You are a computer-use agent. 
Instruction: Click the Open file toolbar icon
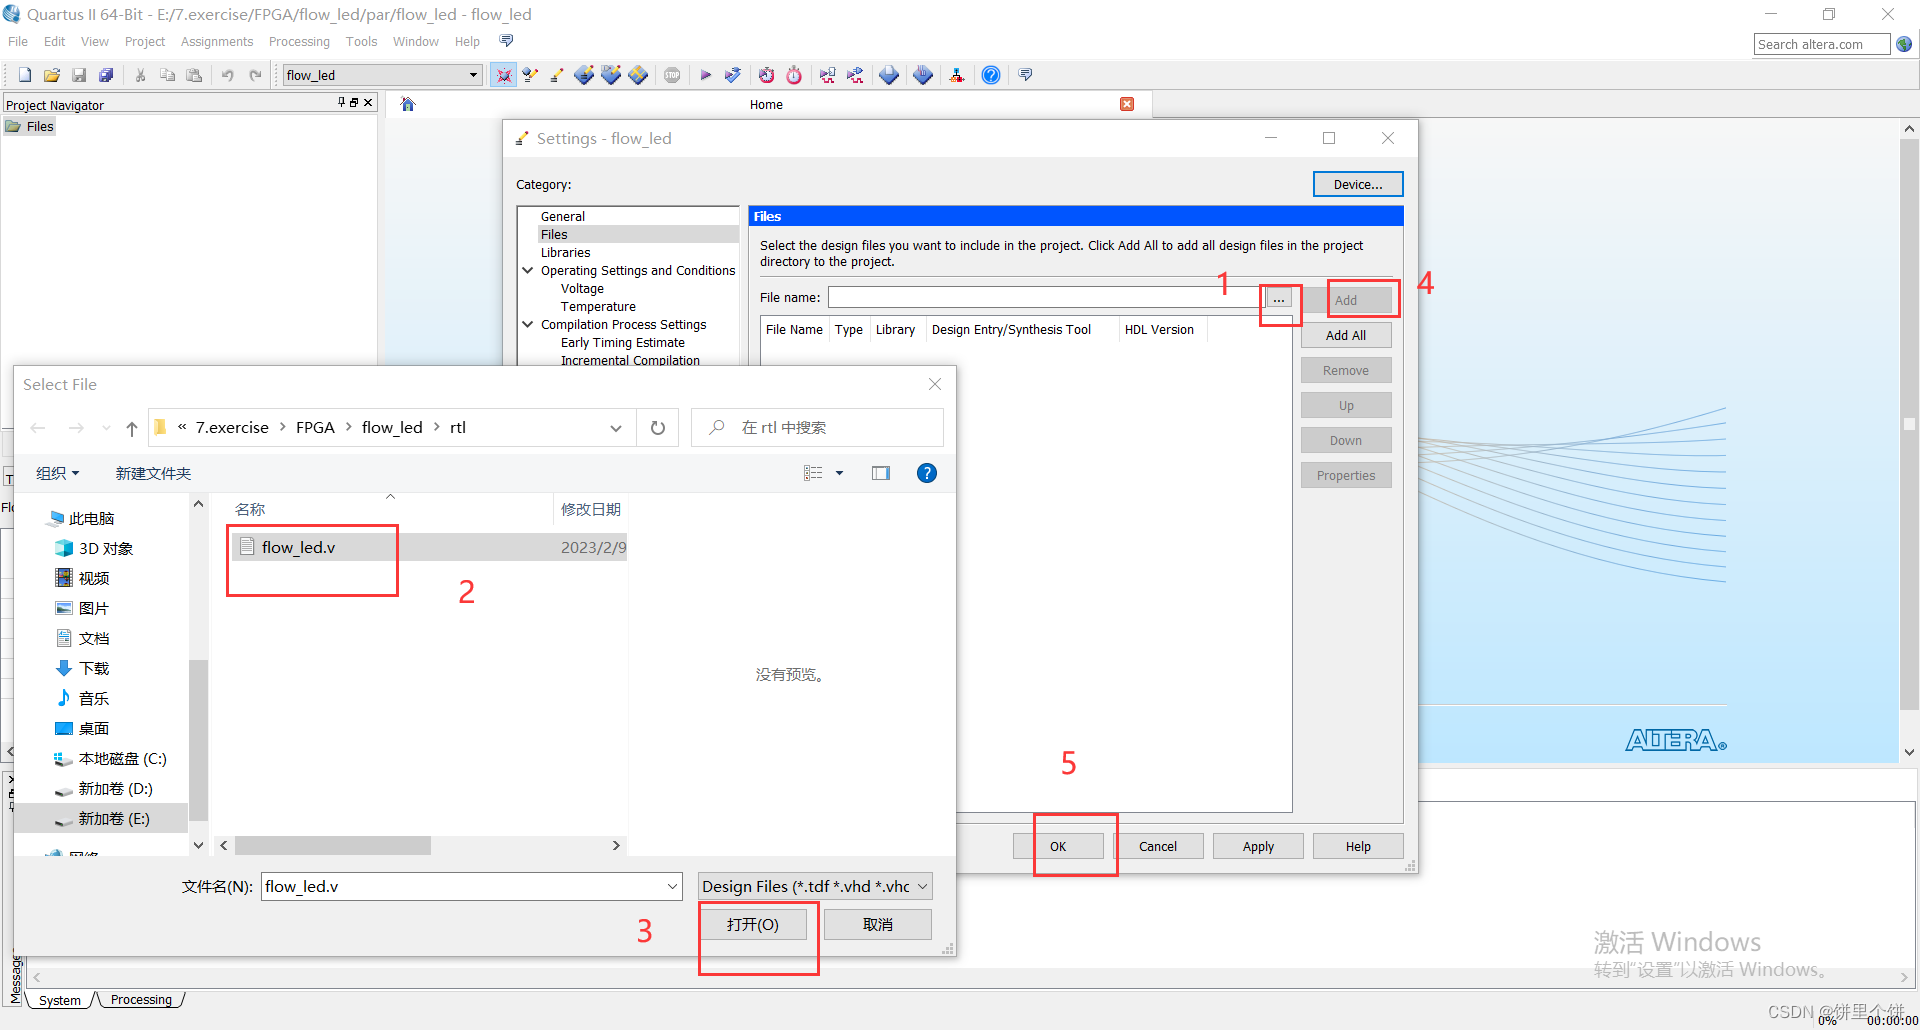click(x=52, y=75)
